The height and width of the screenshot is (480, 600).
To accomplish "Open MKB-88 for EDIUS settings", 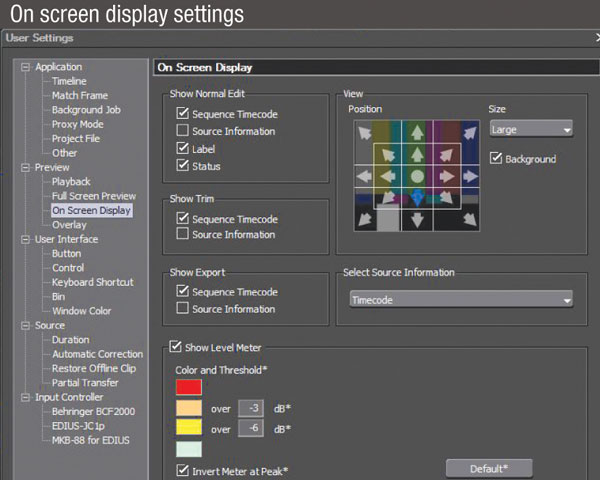I will click(91, 440).
